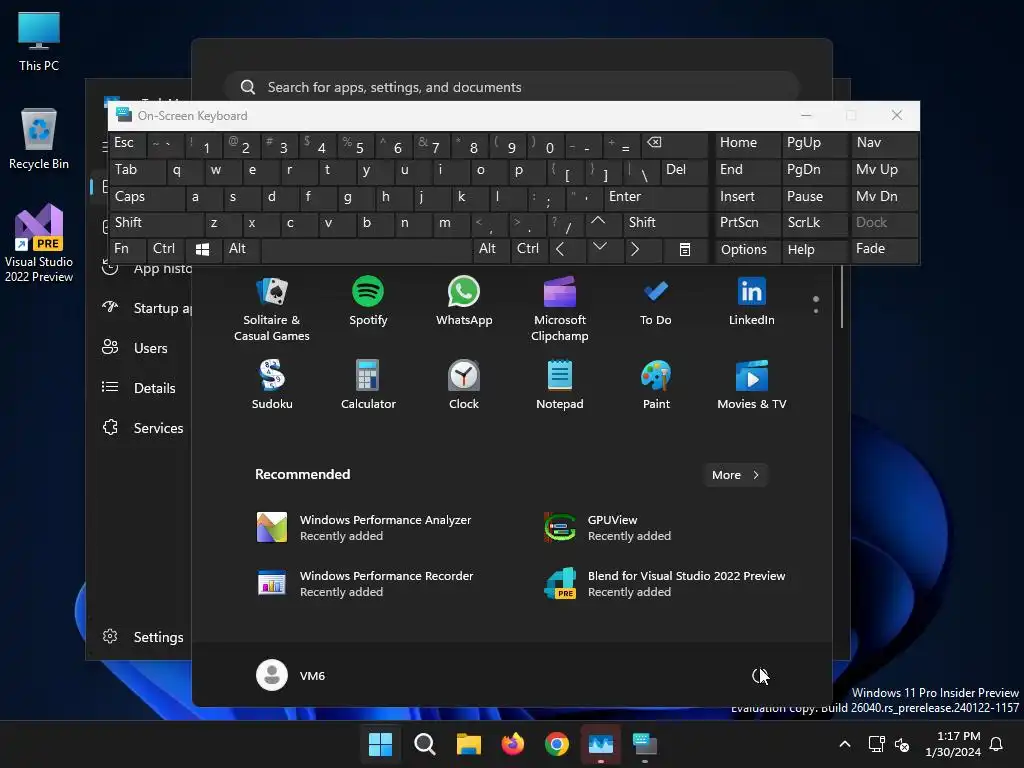Launch the To Do app

(655, 301)
